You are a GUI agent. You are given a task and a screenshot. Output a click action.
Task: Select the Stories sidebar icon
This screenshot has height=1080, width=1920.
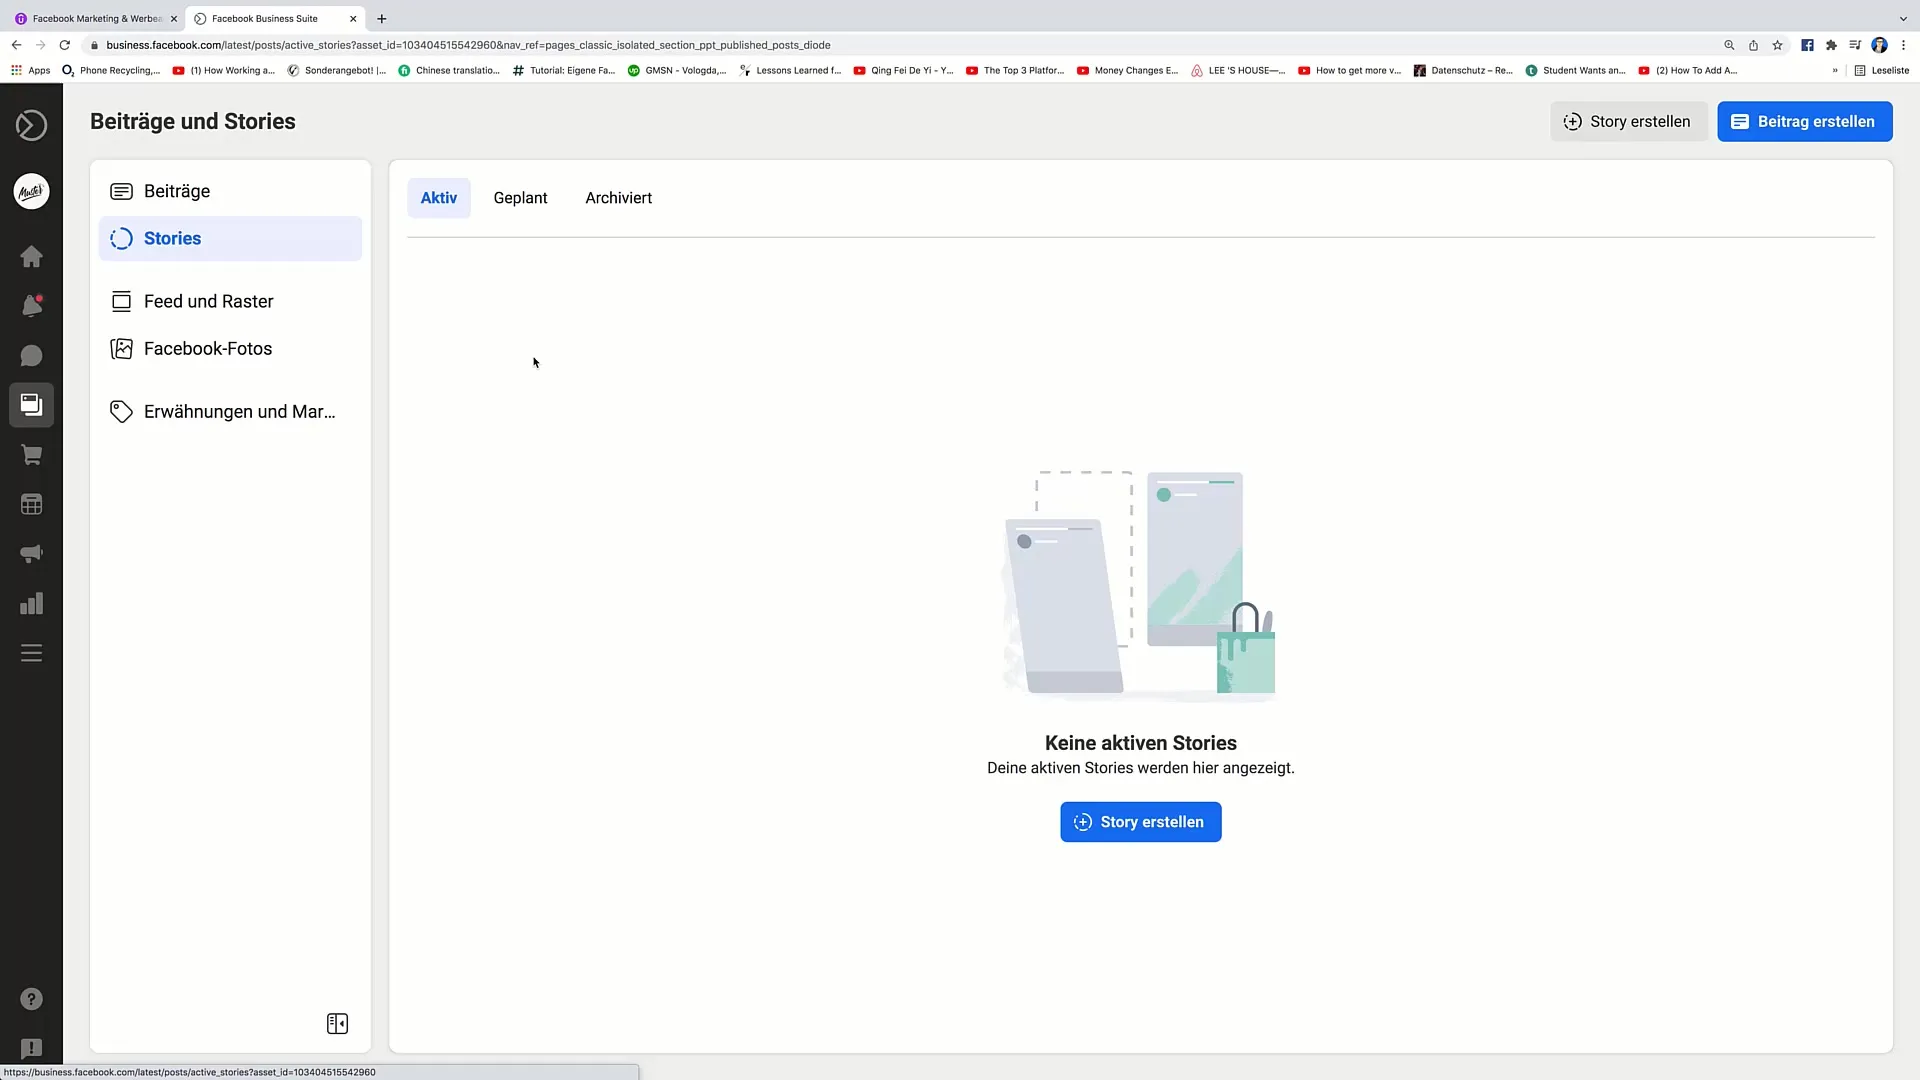click(x=121, y=239)
